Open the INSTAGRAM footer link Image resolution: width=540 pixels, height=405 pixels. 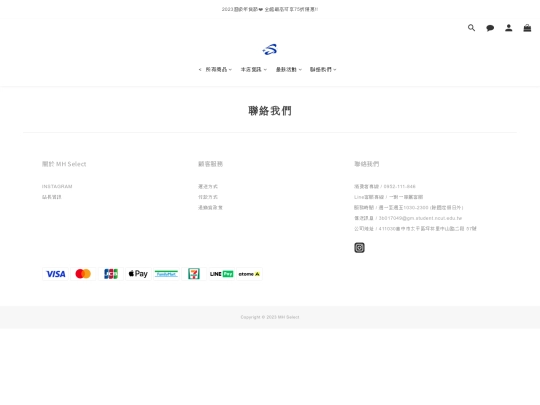click(x=57, y=186)
